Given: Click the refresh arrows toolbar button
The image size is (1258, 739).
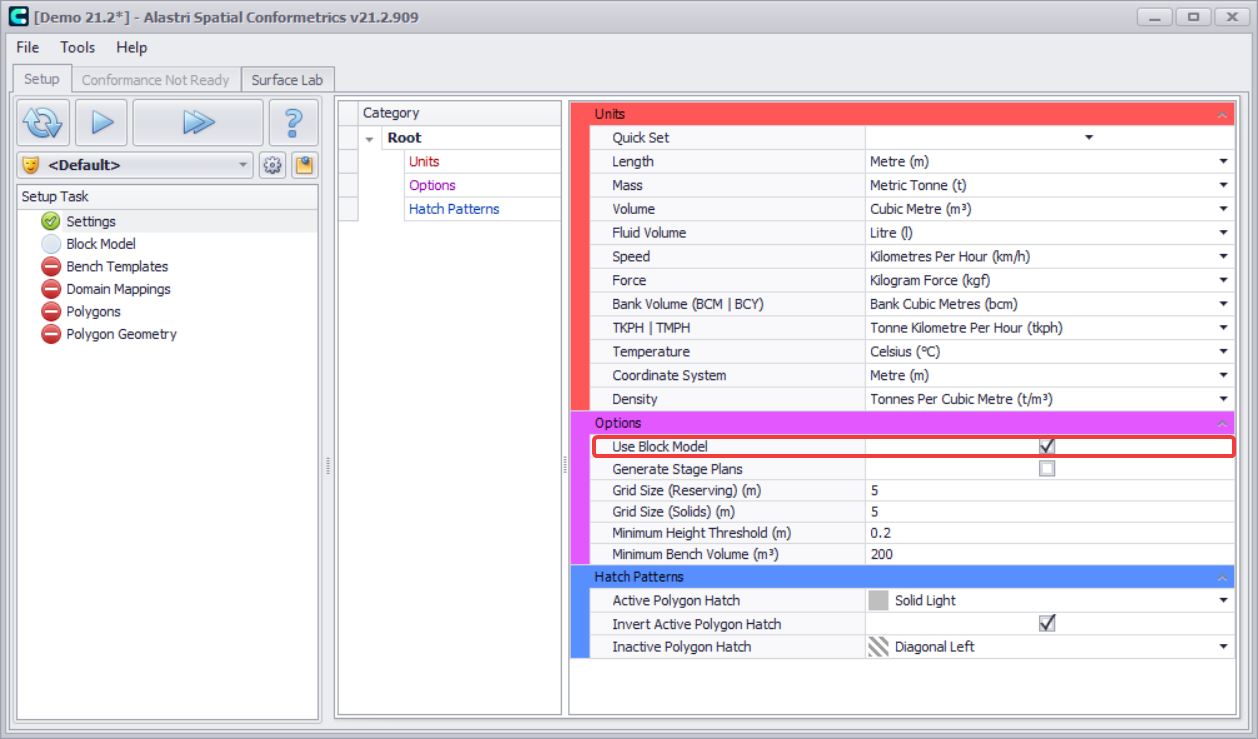Looking at the screenshot, I should point(43,123).
